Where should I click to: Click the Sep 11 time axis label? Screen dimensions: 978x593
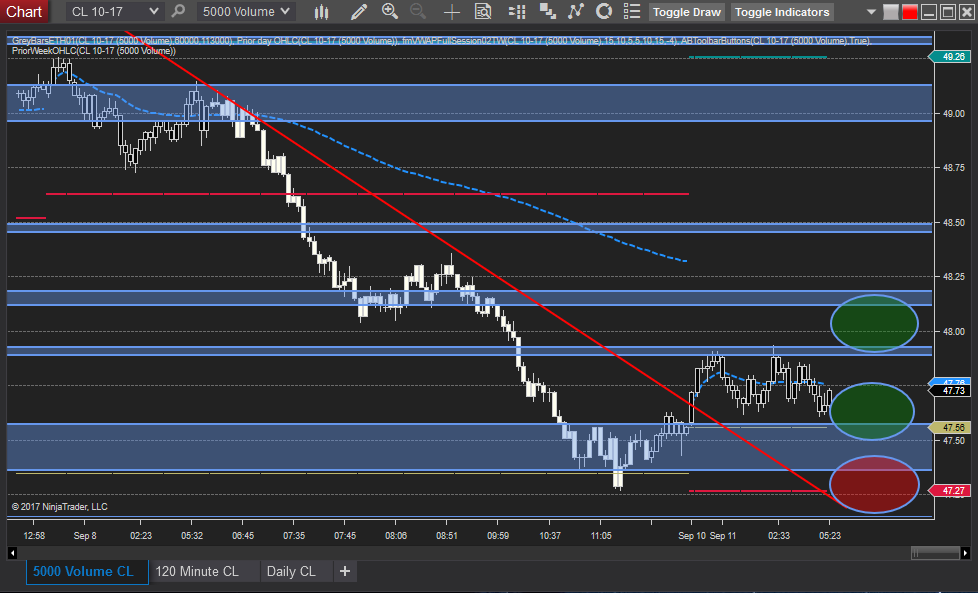pos(723,536)
